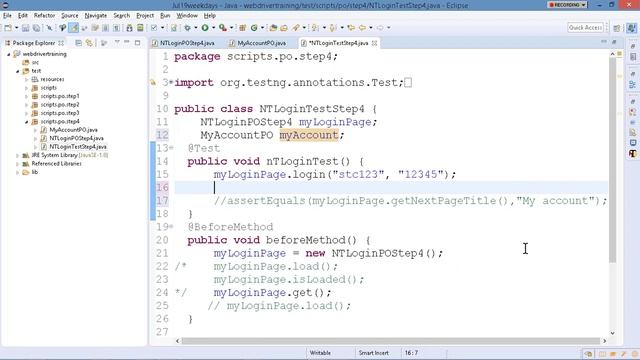Click the Quick Access search field

[585, 27]
